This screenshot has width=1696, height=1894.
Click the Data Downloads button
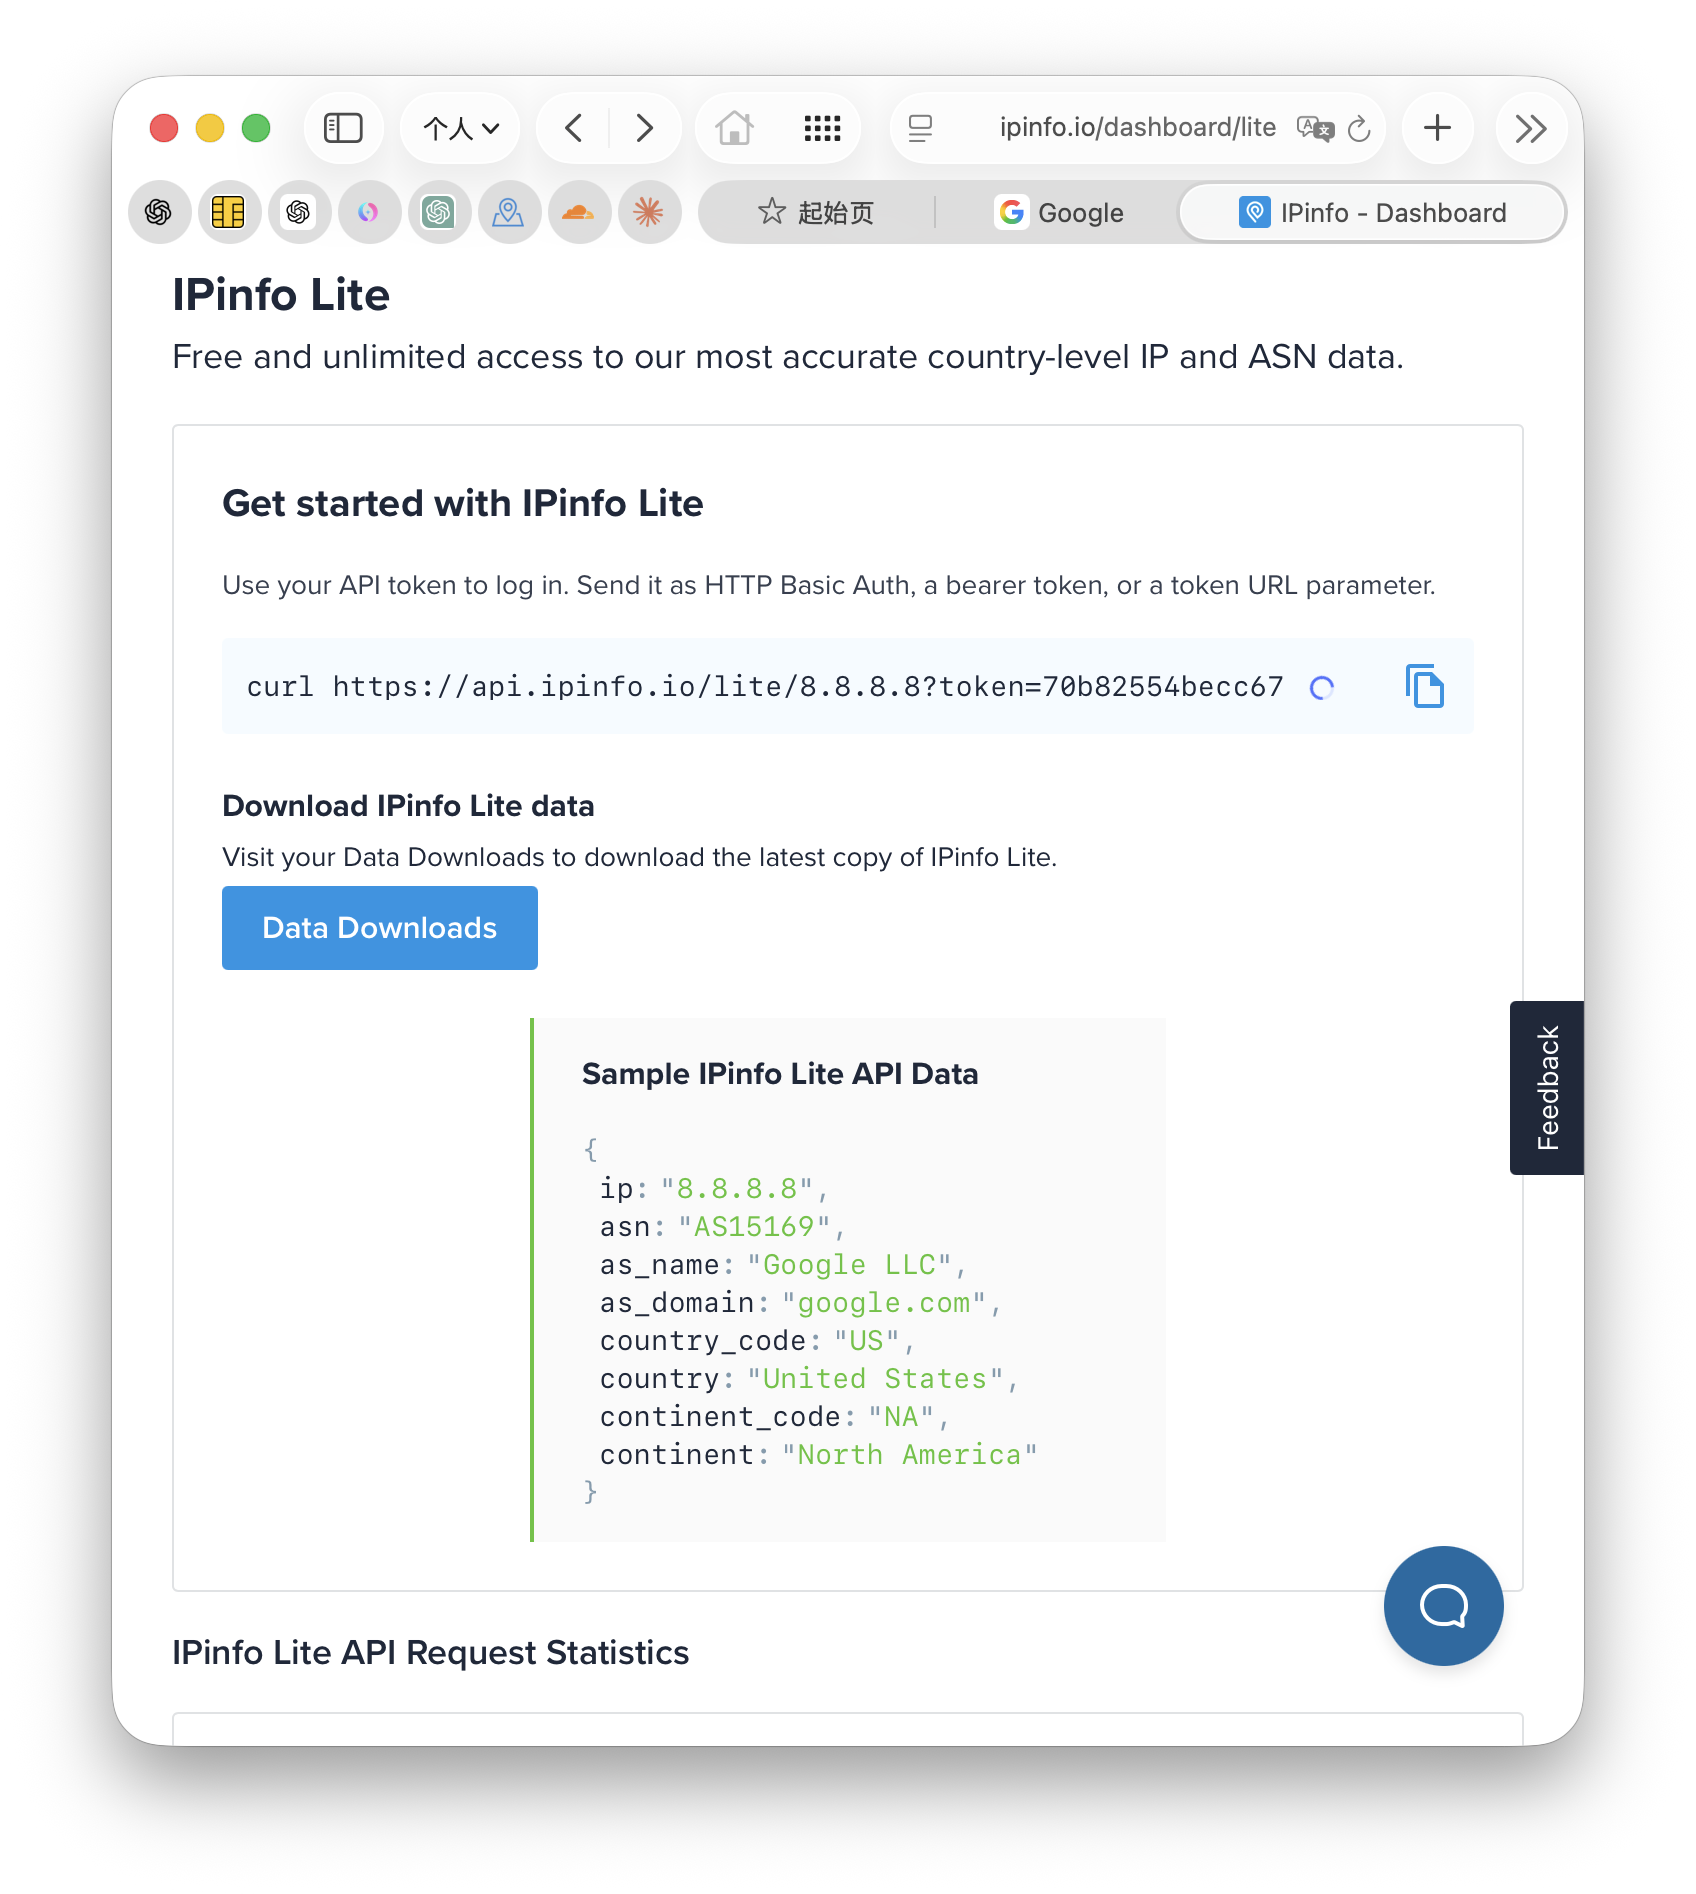click(380, 928)
